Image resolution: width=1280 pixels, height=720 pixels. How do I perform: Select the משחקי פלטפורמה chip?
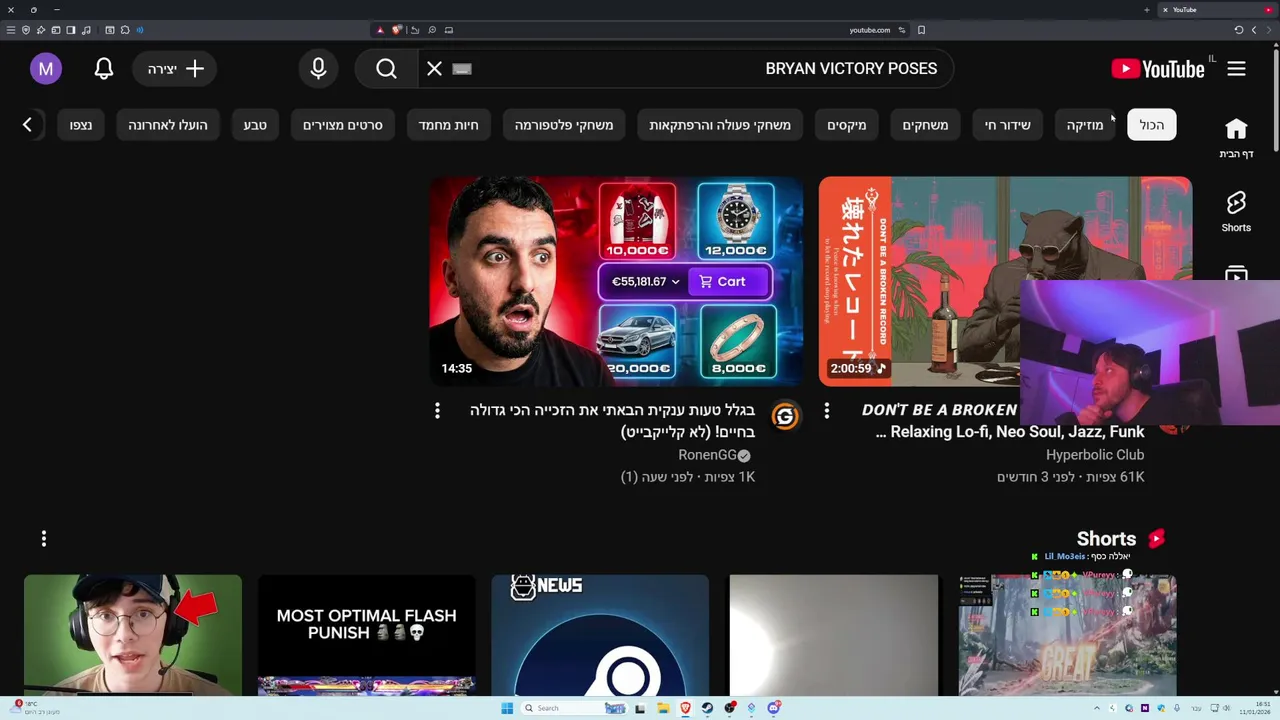click(x=564, y=125)
